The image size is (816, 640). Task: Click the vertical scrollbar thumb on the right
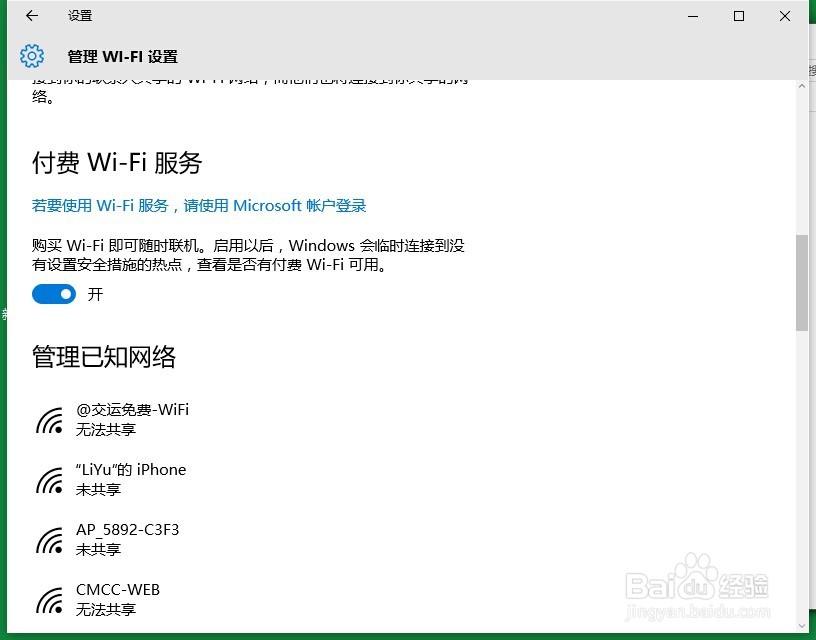(x=801, y=280)
